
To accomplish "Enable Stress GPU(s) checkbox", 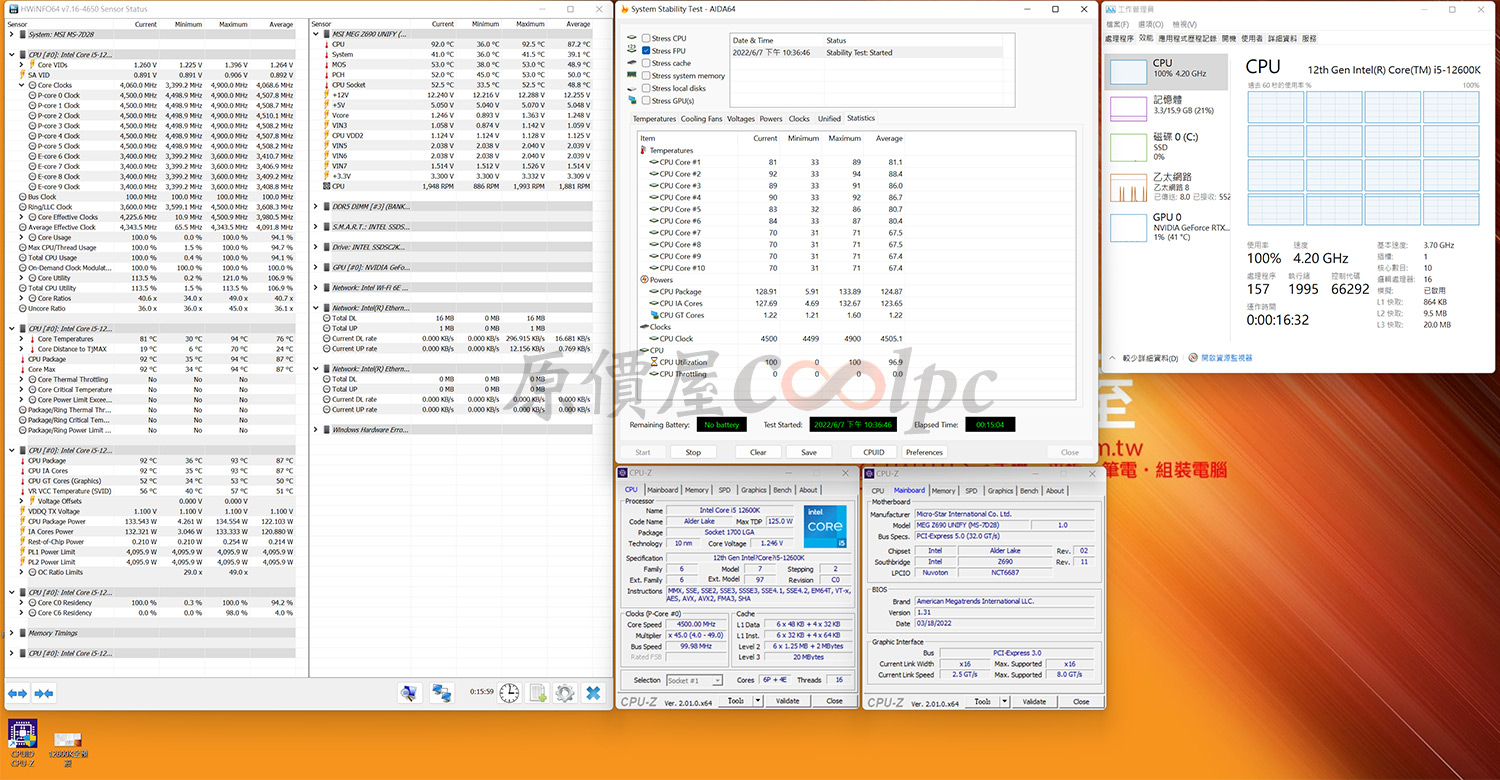I will [646, 101].
